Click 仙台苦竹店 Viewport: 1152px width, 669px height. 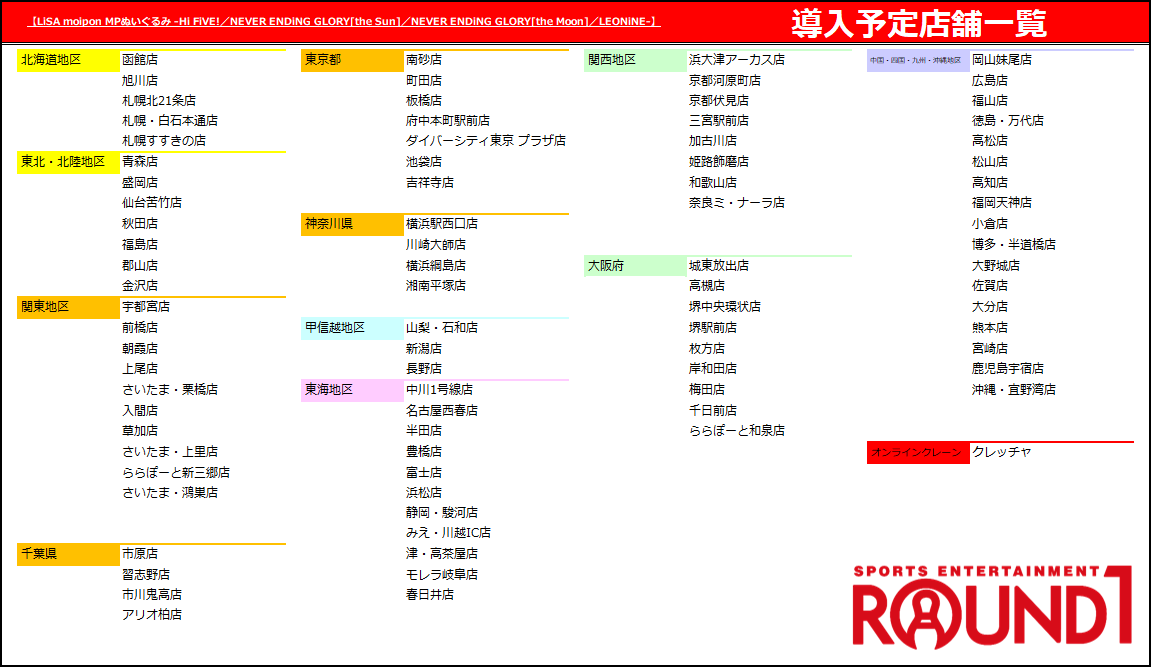click(x=152, y=202)
